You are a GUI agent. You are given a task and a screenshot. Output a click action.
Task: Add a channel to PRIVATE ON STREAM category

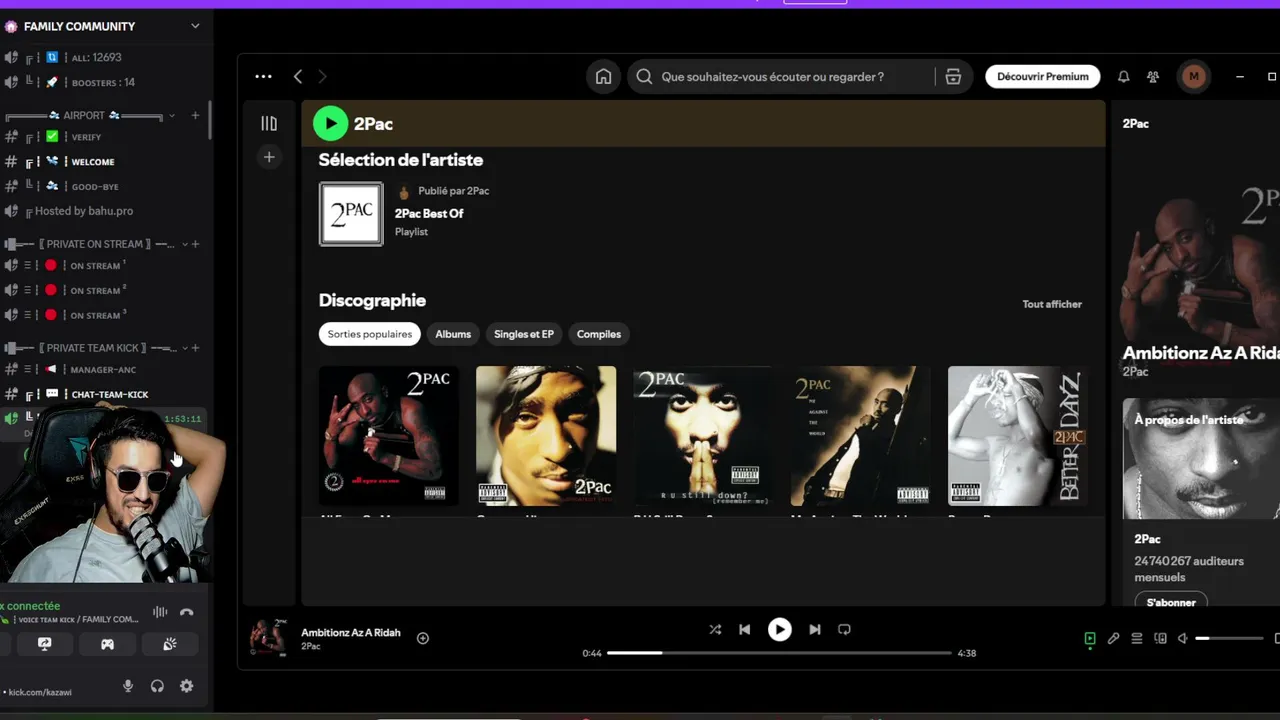[x=195, y=244]
